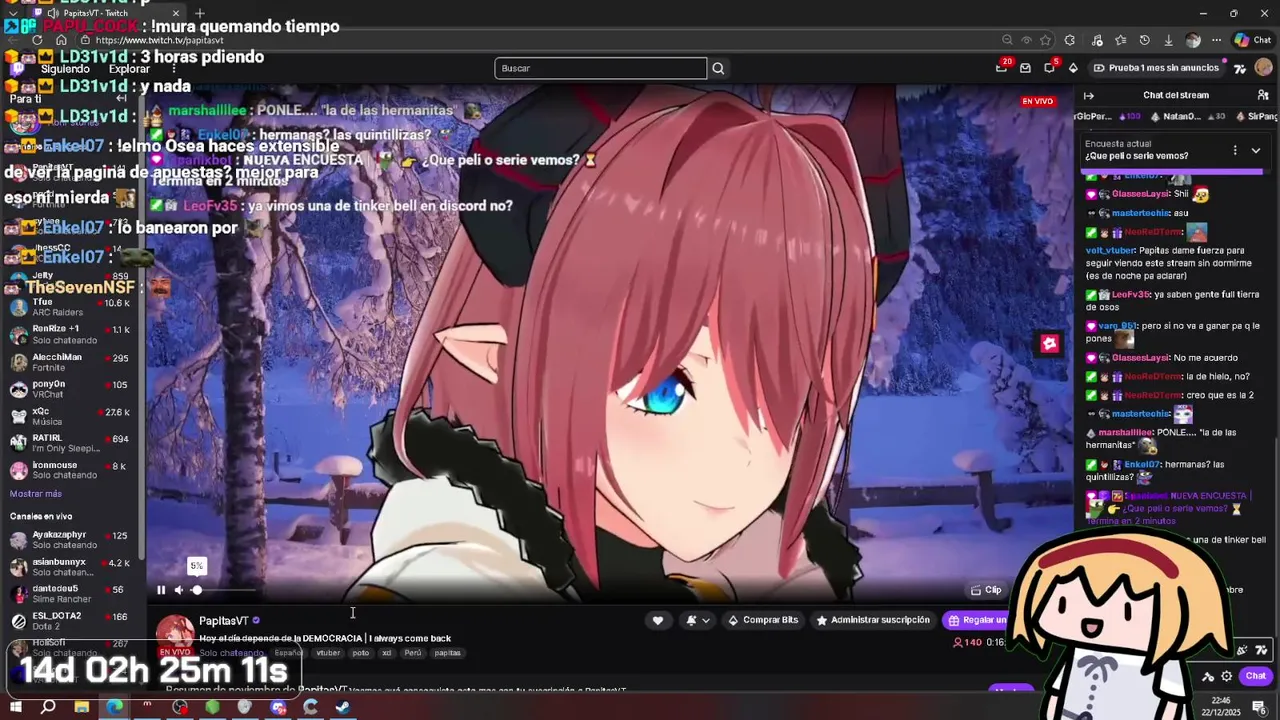Click the vtuber tag
The width and height of the screenshot is (1280, 720).
[x=328, y=653]
